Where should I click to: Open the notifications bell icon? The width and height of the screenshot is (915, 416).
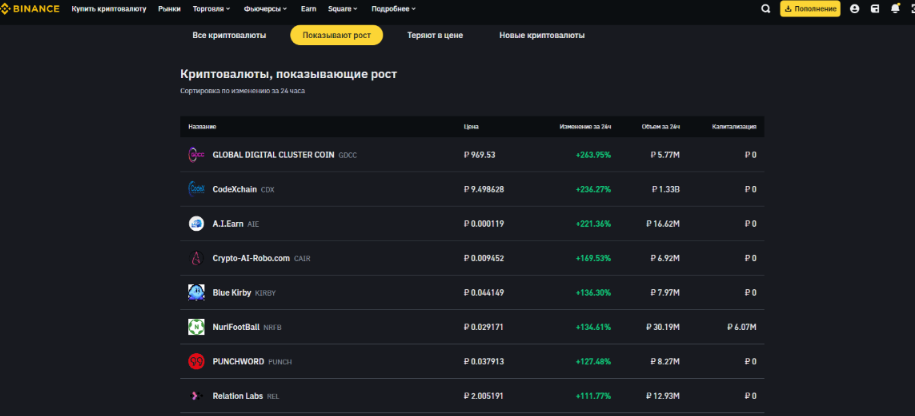tap(895, 9)
